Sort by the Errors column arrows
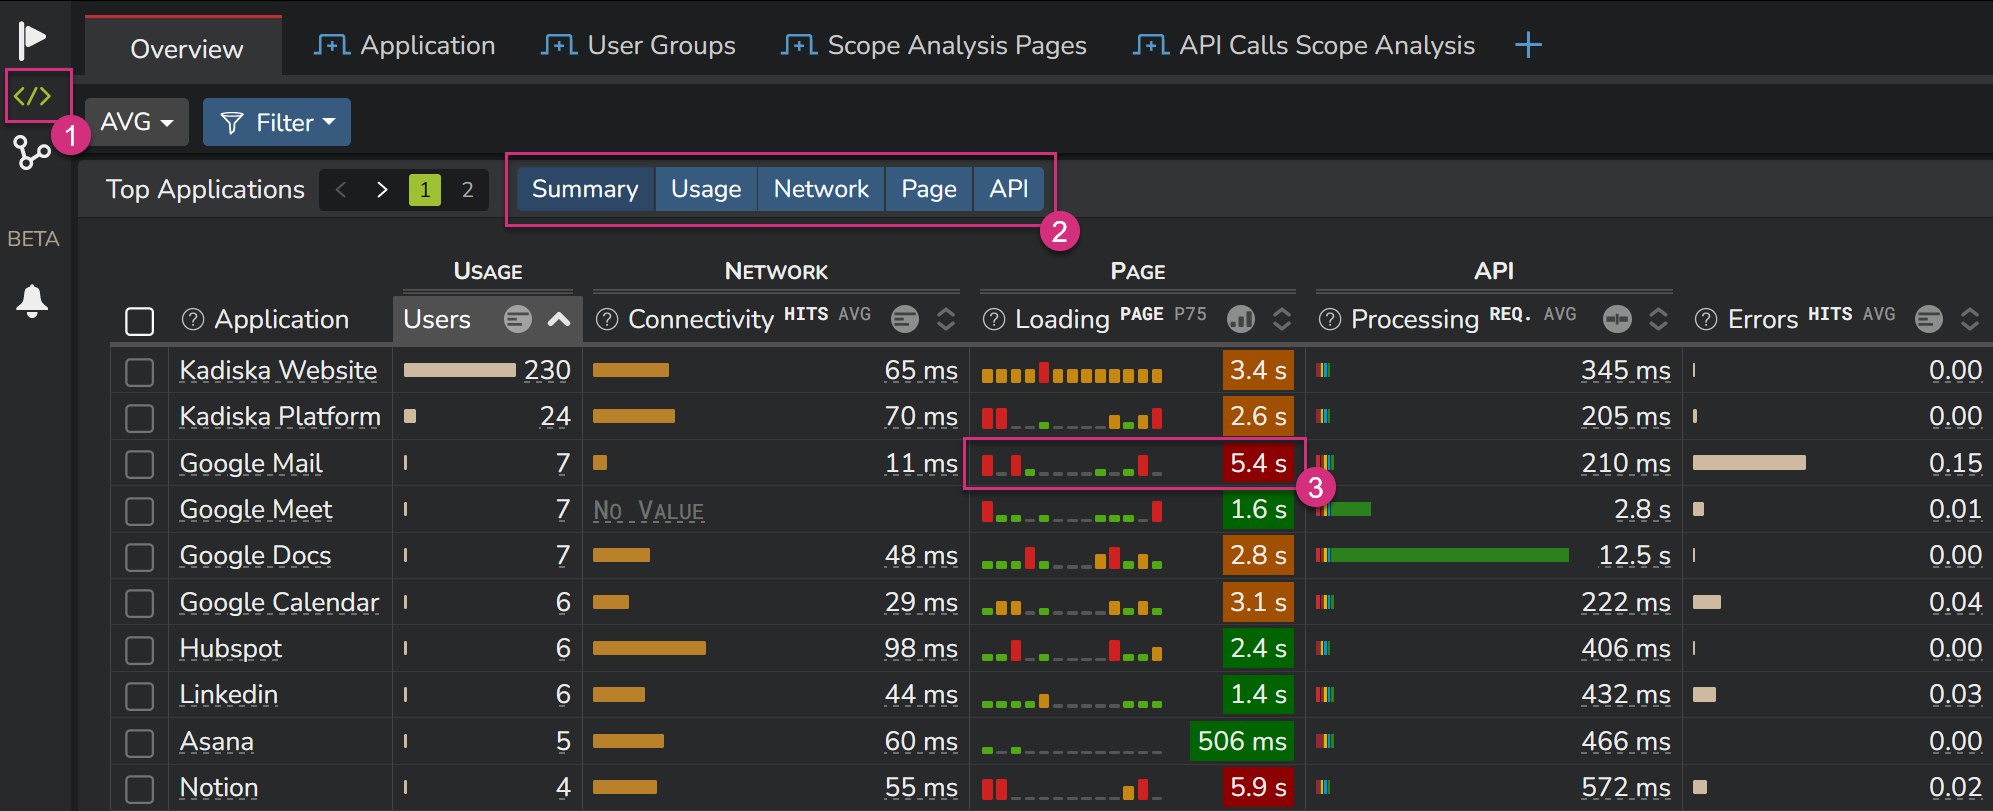This screenshot has width=1993, height=811. tap(1970, 319)
